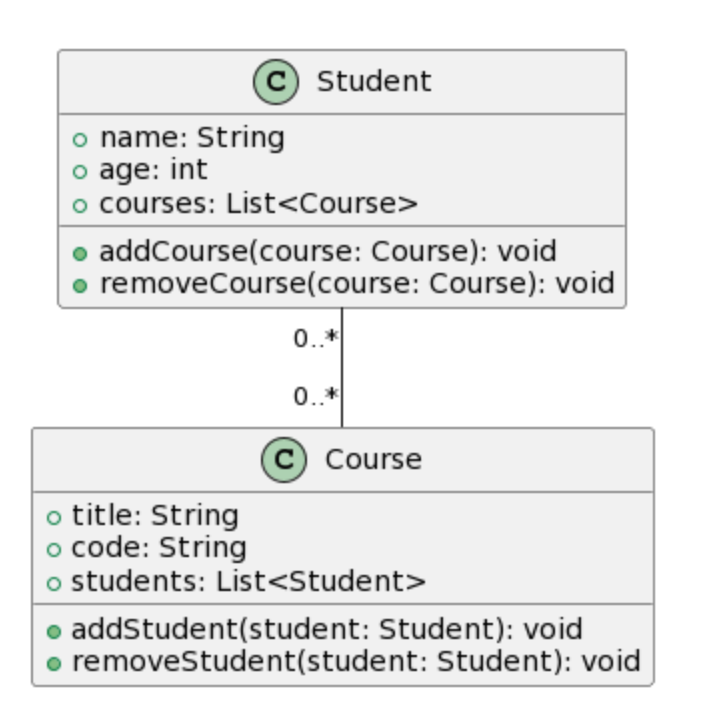This screenshot has height=708, width=720.
Task: Select the removeStudent method signature text
Action: coord(355,662)
